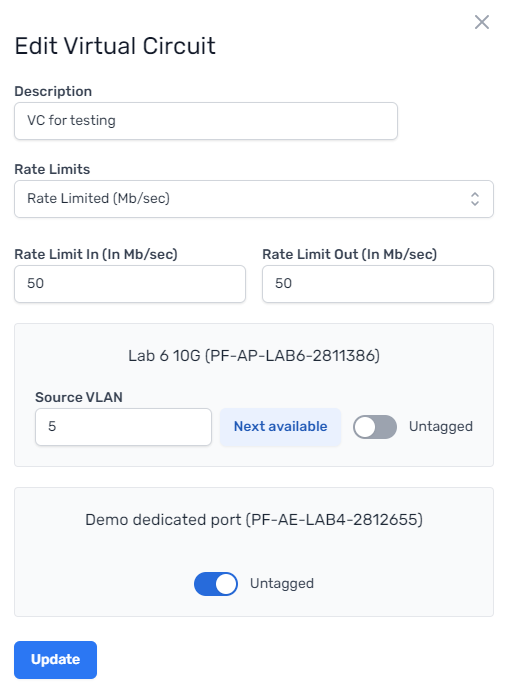Click the Demo dedicated port title text

coord(254,520)
